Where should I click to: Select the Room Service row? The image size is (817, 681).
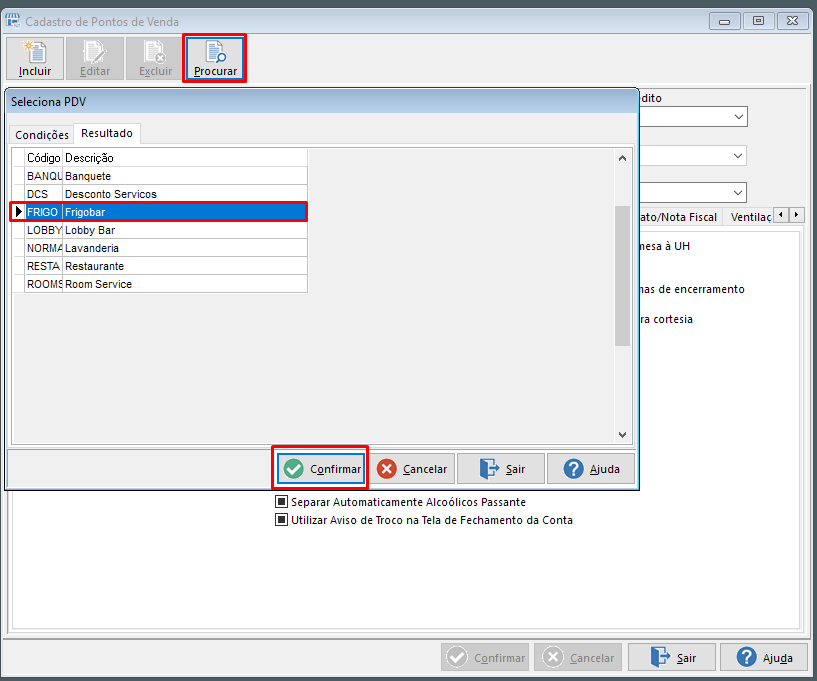pyautogui.click(x=159, y=284)
